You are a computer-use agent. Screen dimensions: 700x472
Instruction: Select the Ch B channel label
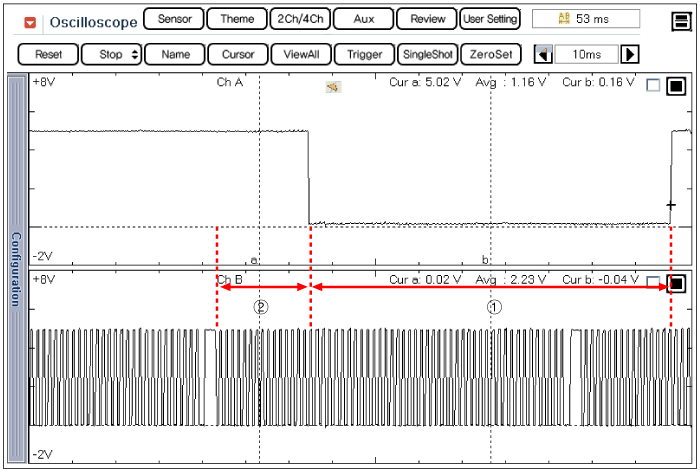pyautogui.click(x=230, y=280)
